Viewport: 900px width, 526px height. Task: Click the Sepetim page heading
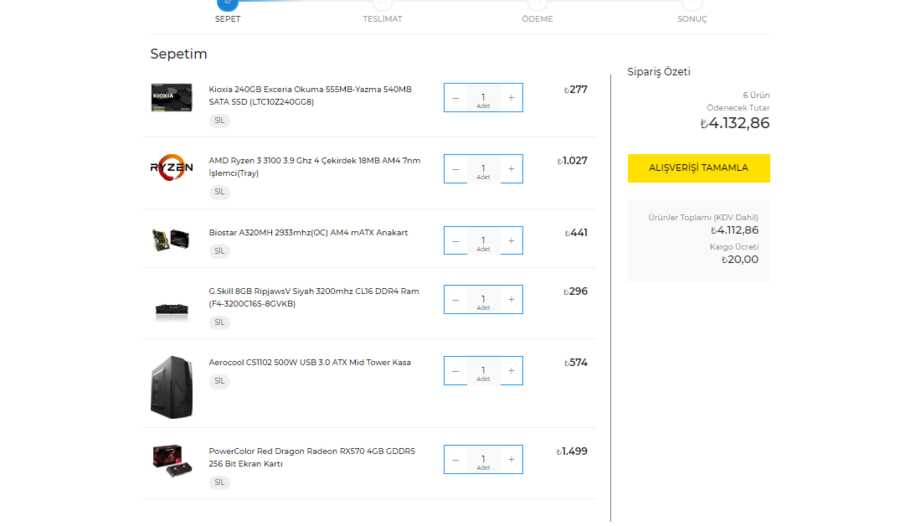[179, 54]
